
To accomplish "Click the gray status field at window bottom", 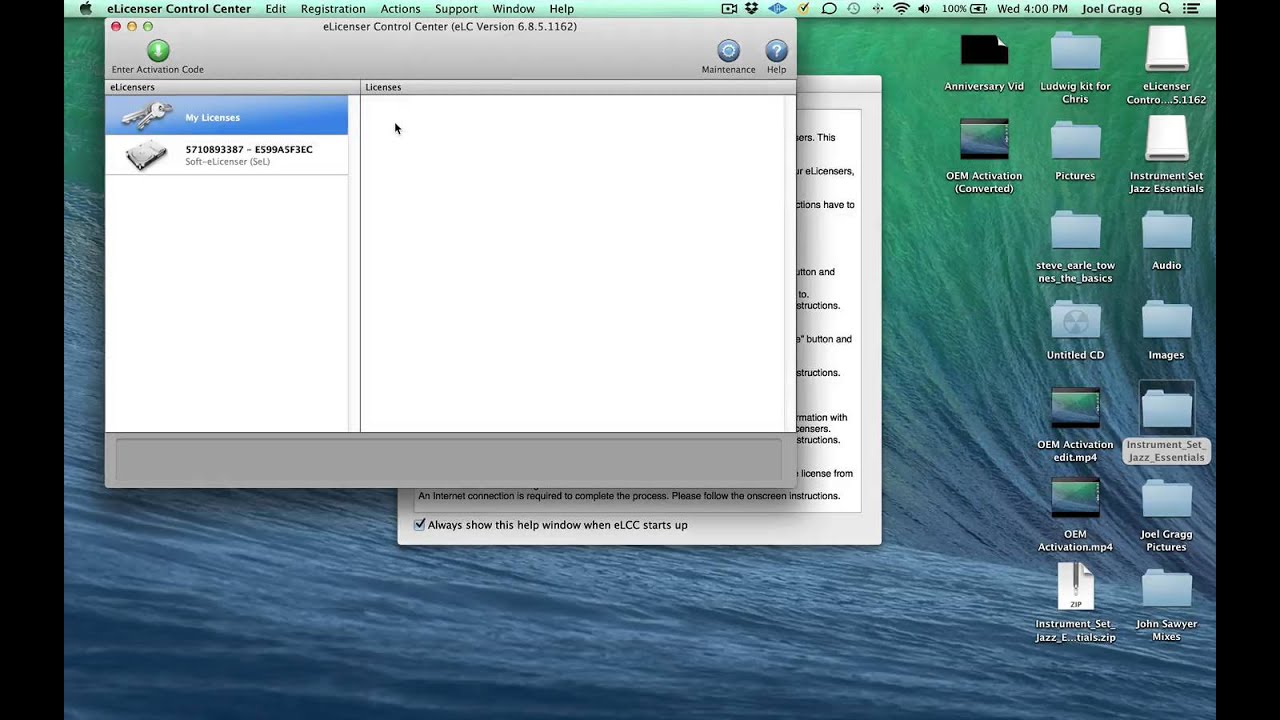I will click(448, 459).
